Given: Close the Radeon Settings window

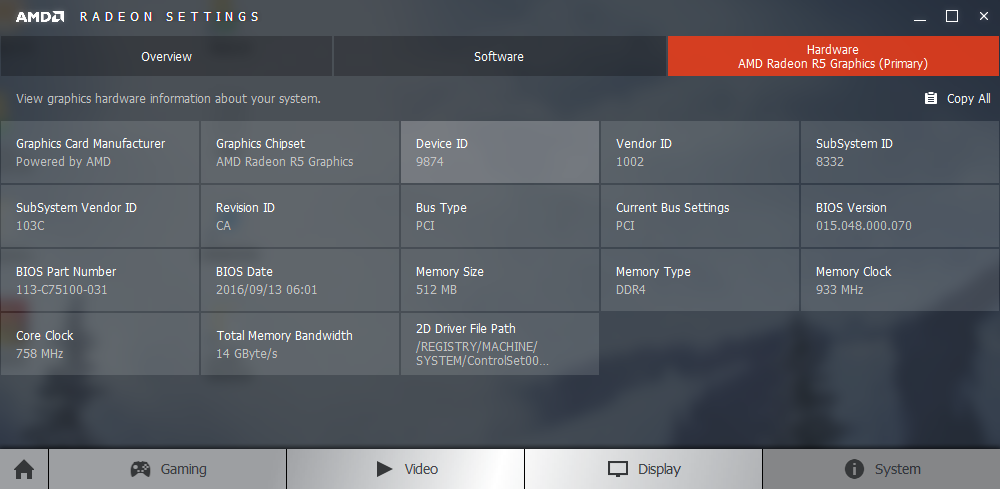Looking at the screenshot, I should click(x=983, y=17).
